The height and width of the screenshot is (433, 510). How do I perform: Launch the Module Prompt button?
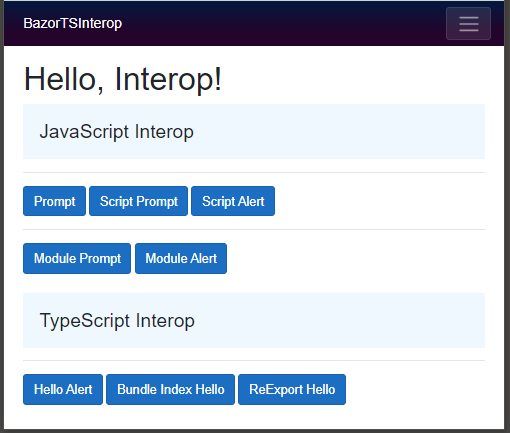point(77,258)
